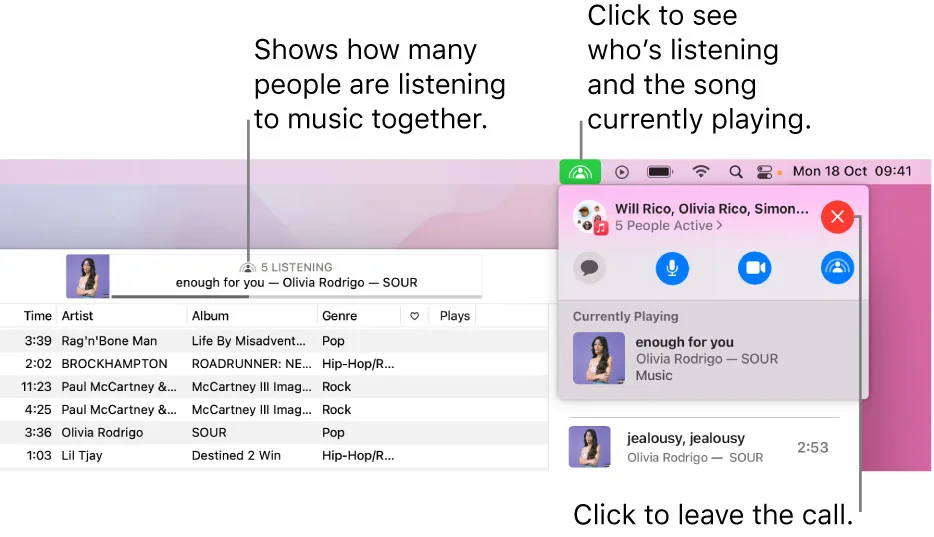
Task: Sort by the heart Love column header
Action: [415, 316]
